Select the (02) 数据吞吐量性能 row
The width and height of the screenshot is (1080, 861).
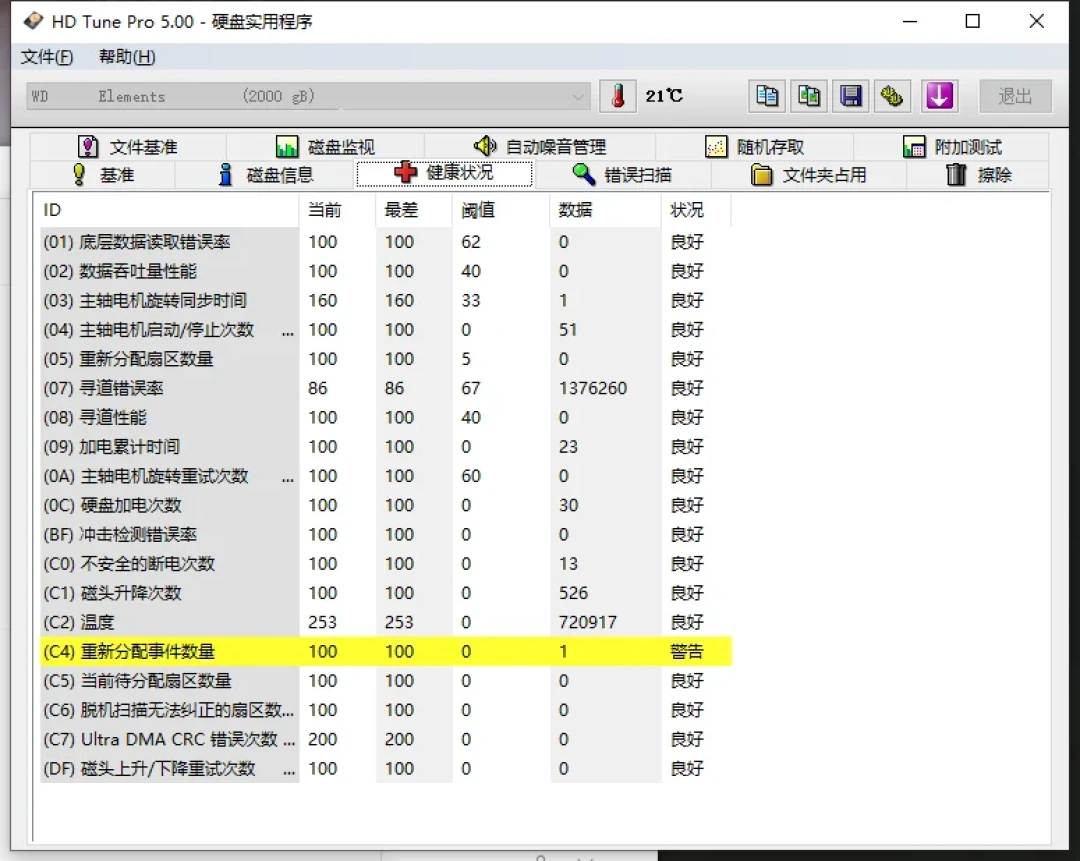coord(386,271)
